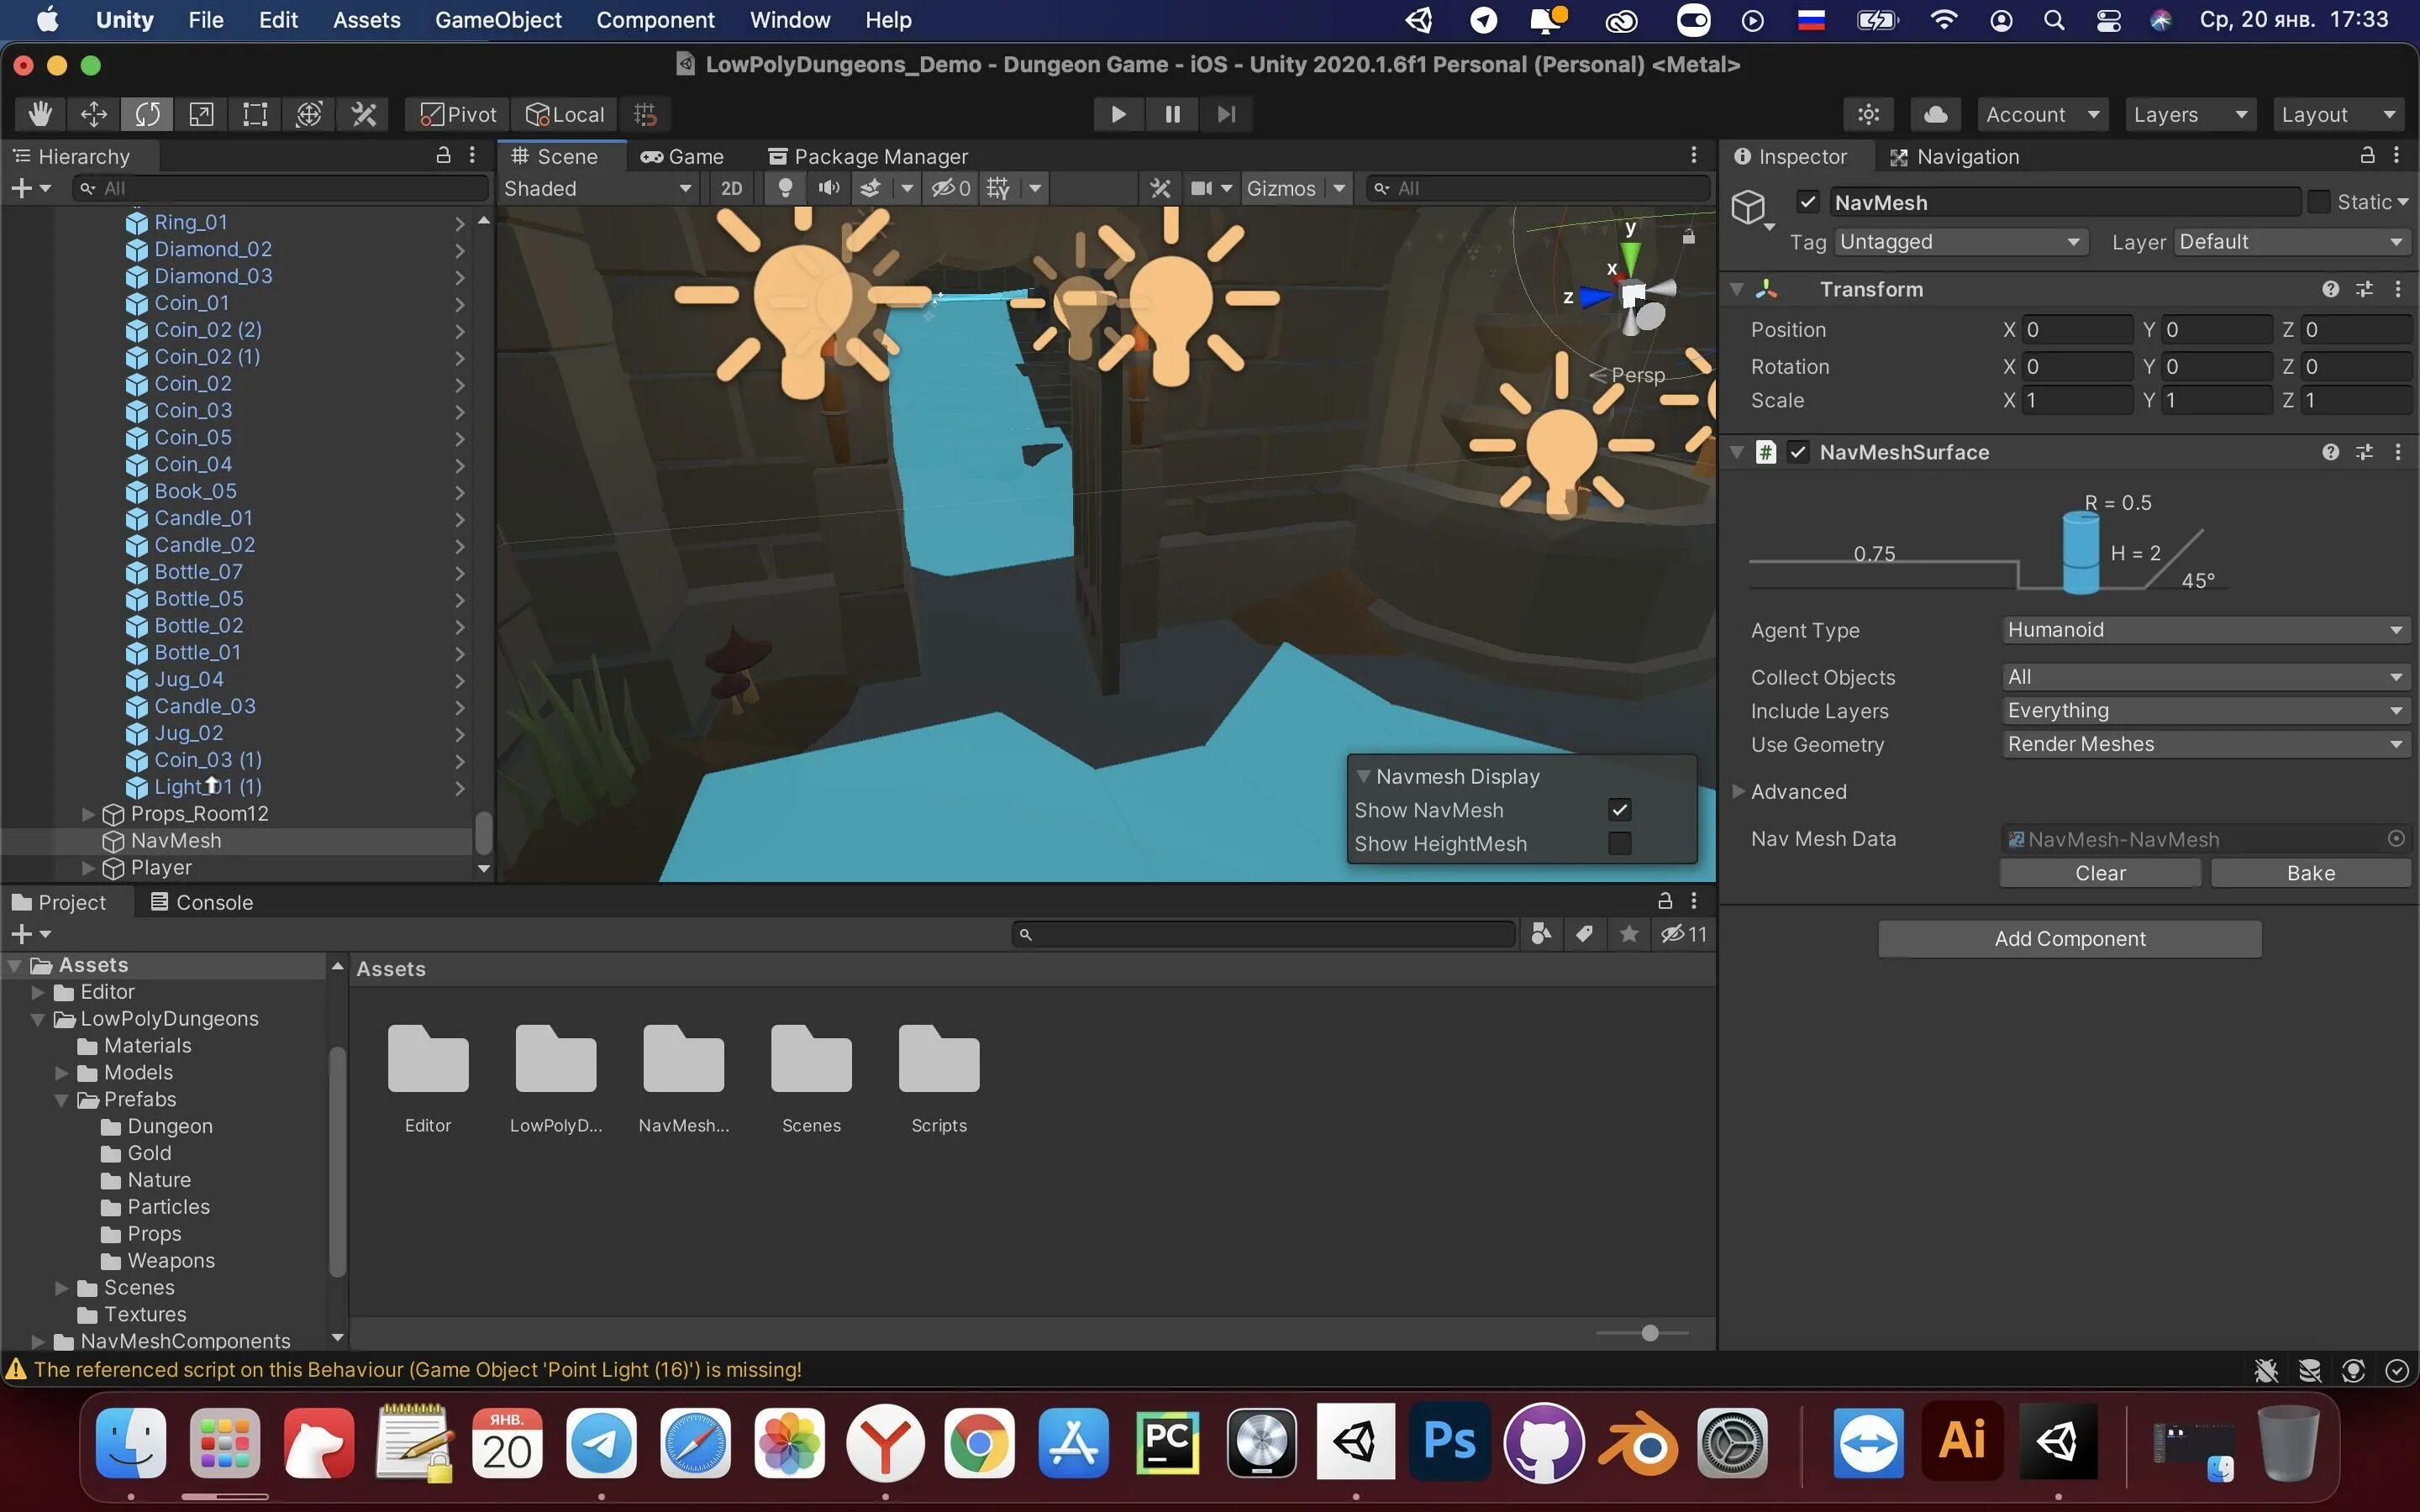2420x1512 pixels.
Task: Check Show HeightMesh option
Action: (1620, 844)
